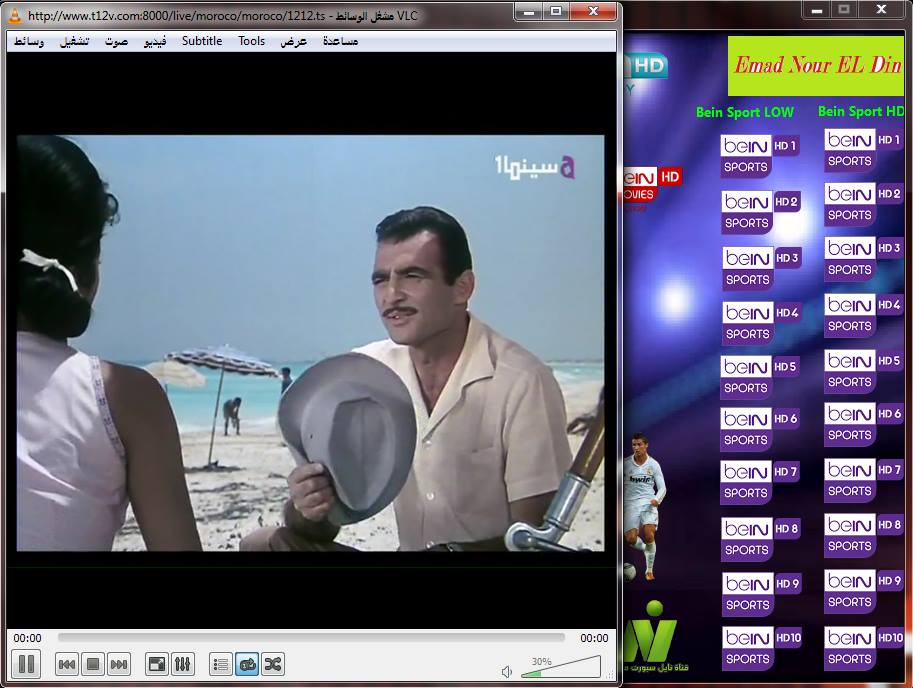The image size is (913, 688).
Task: Open the مساعدة (Help) menu
Action: [x=341, y=41]
